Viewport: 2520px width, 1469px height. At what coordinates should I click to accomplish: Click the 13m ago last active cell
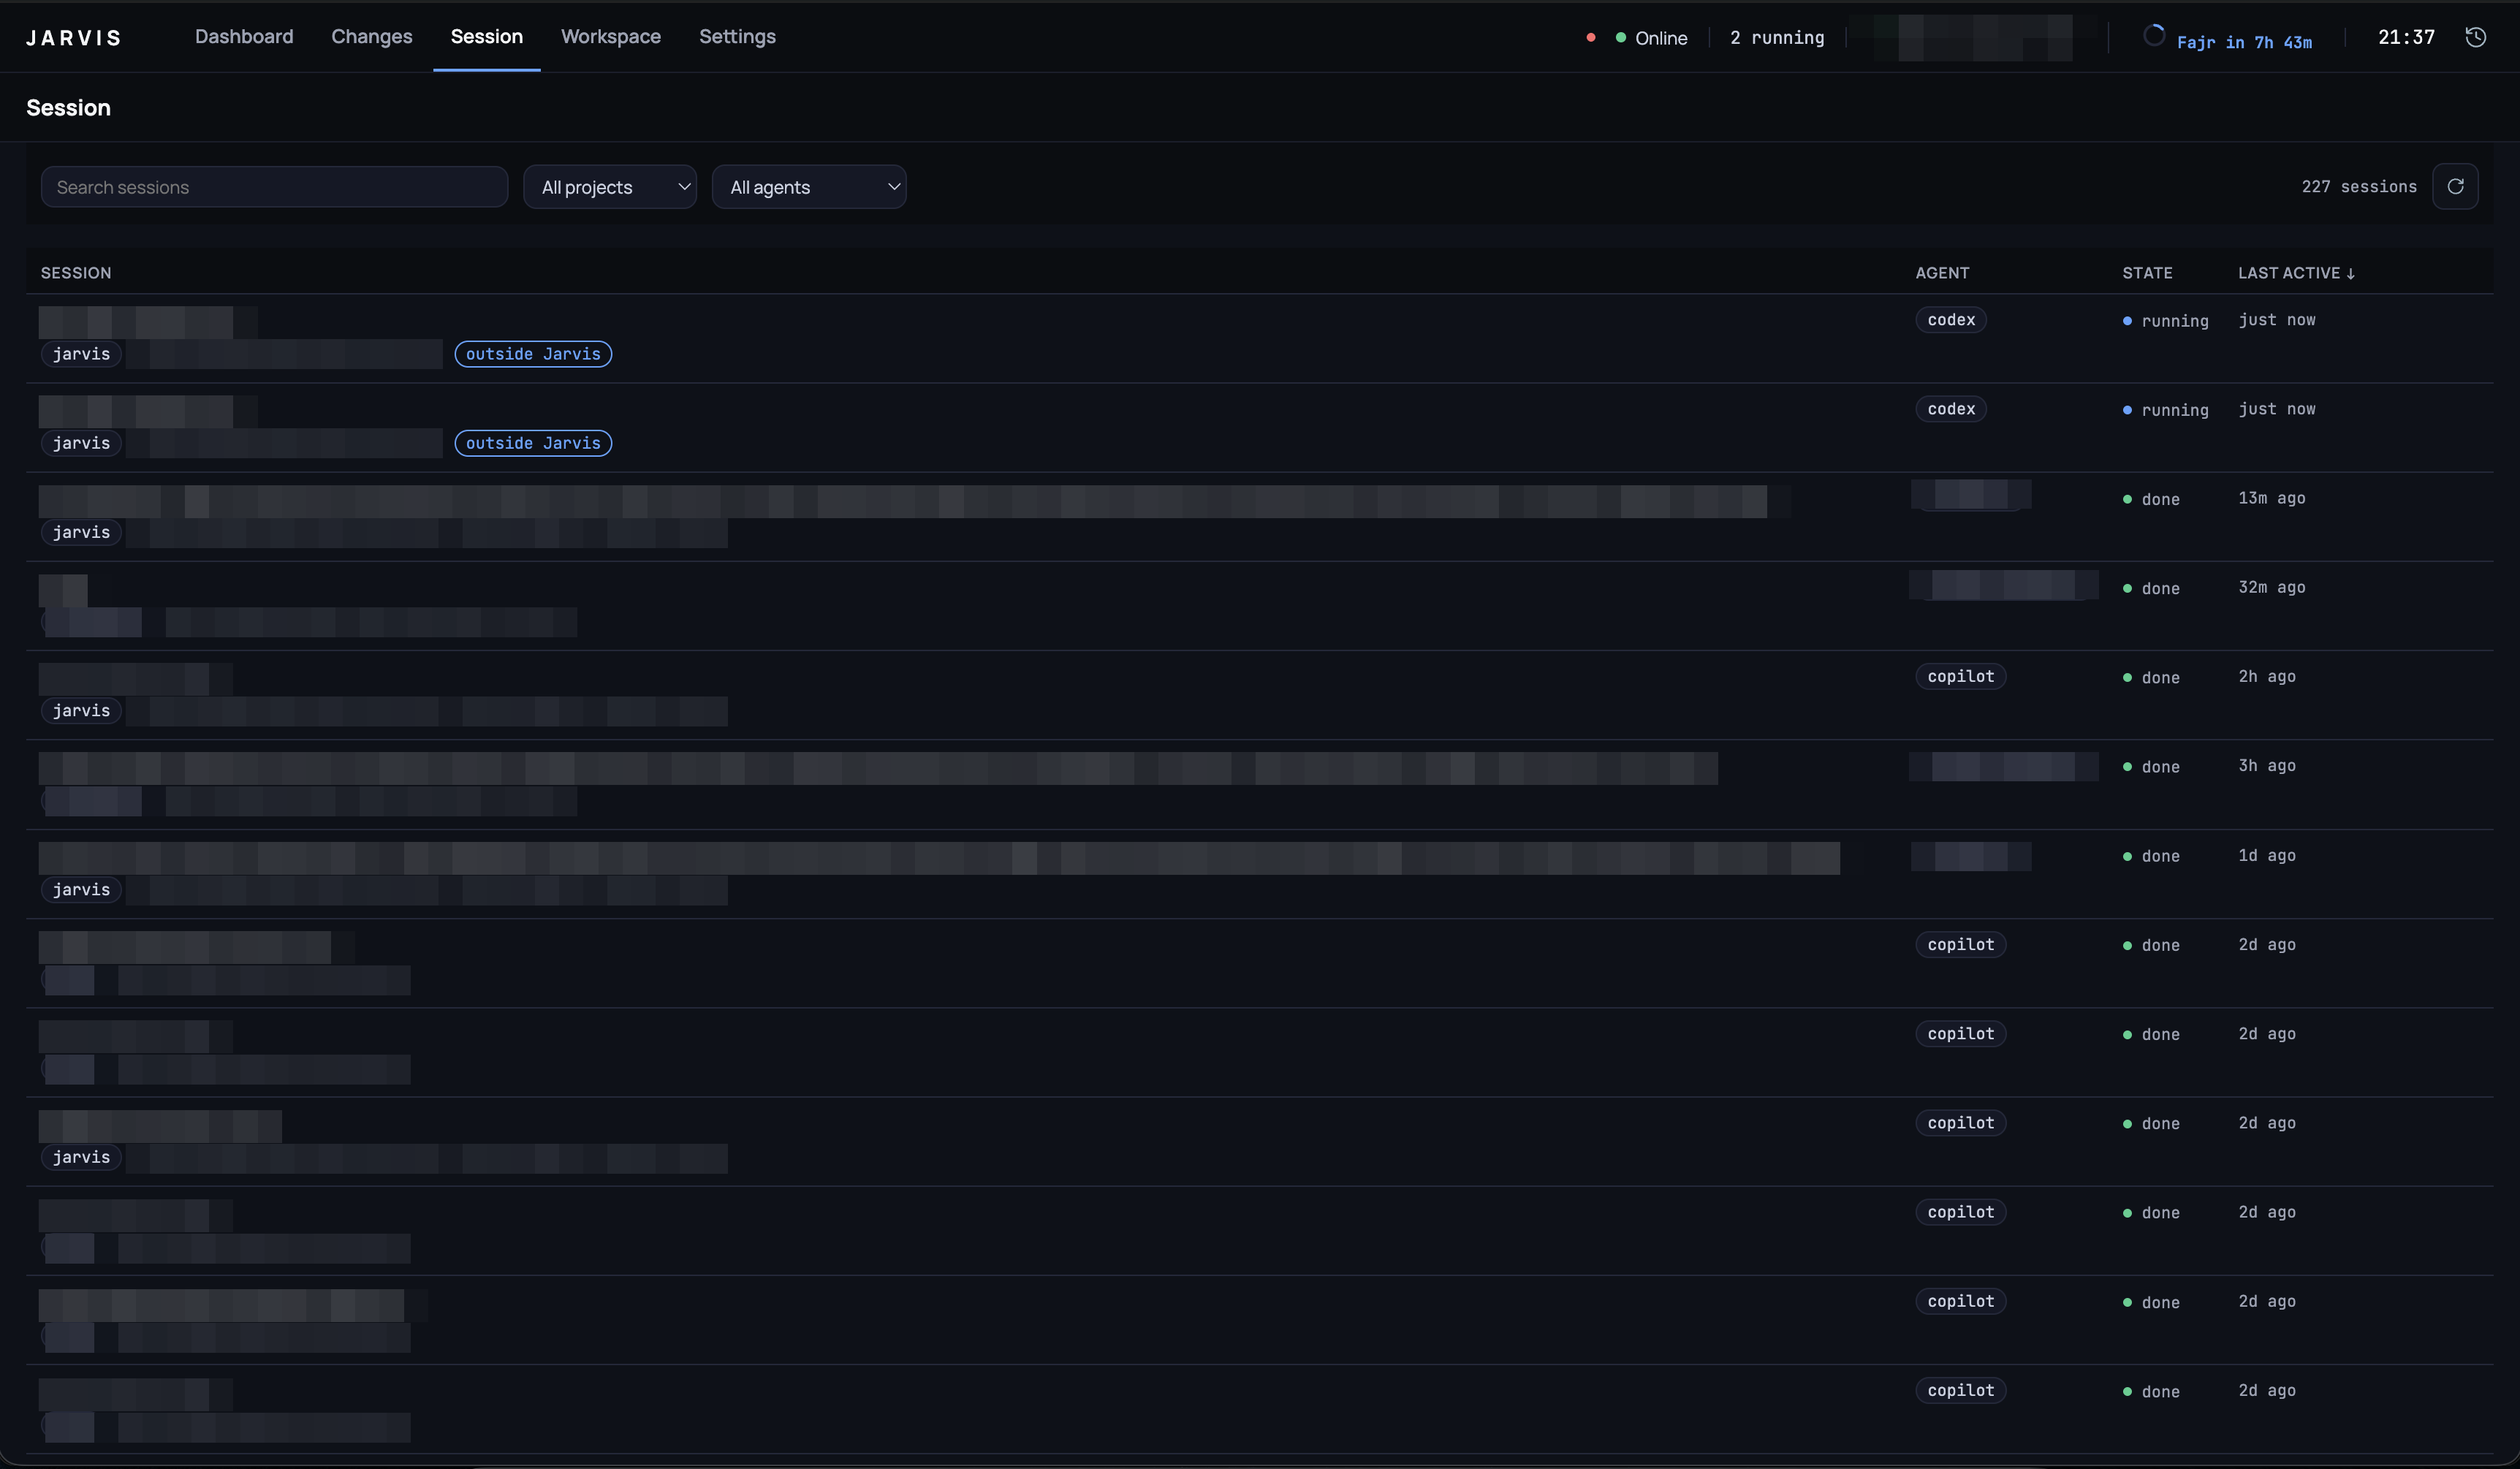pyautogui.click(x=2271, y=498)
